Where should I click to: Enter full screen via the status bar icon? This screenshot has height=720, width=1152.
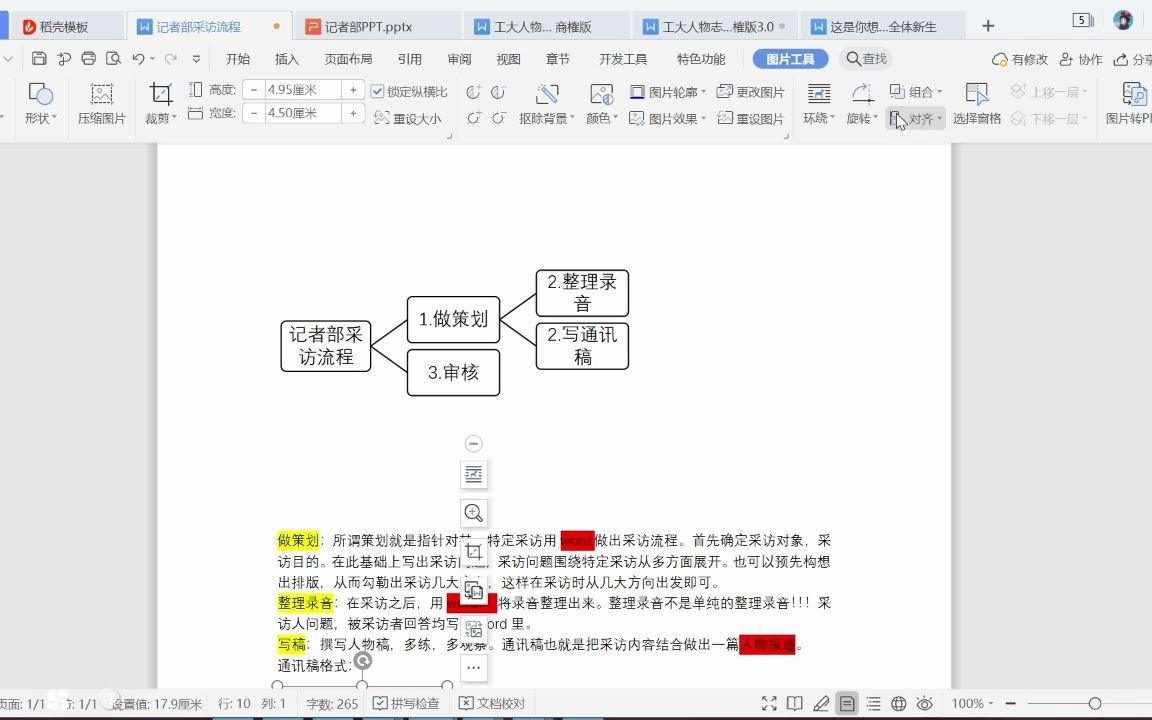768,703
